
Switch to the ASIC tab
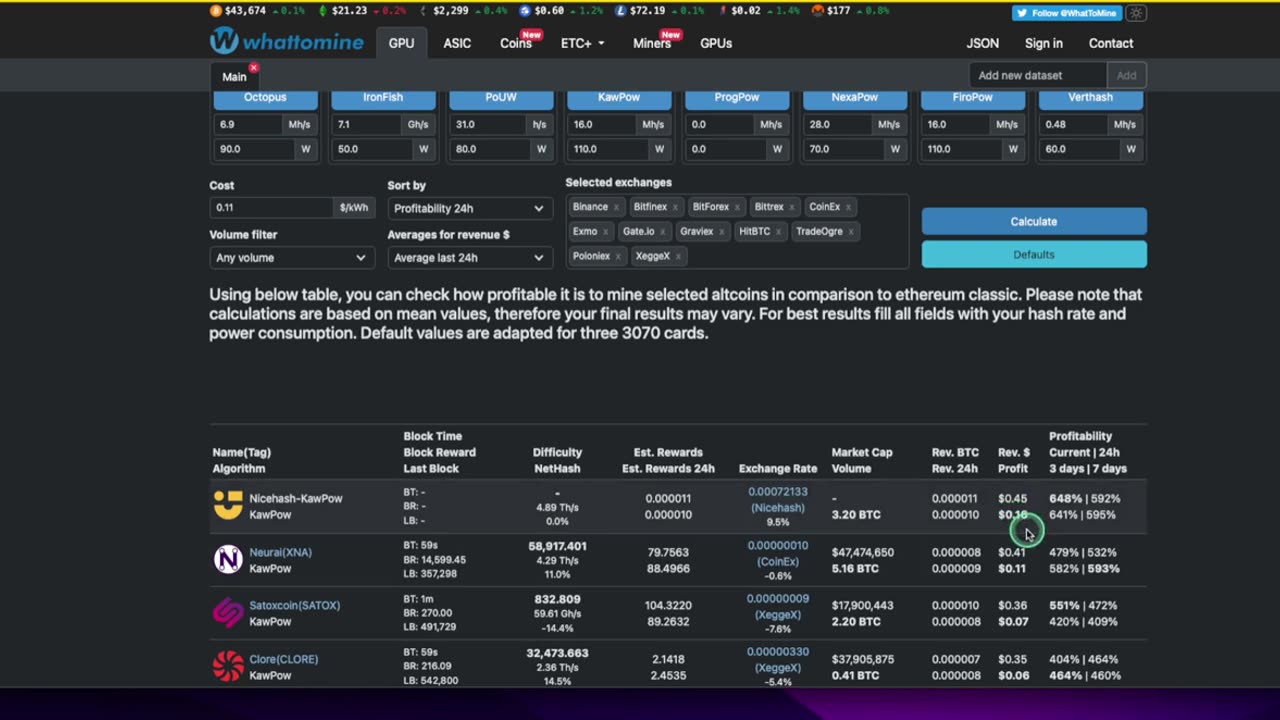457,43
